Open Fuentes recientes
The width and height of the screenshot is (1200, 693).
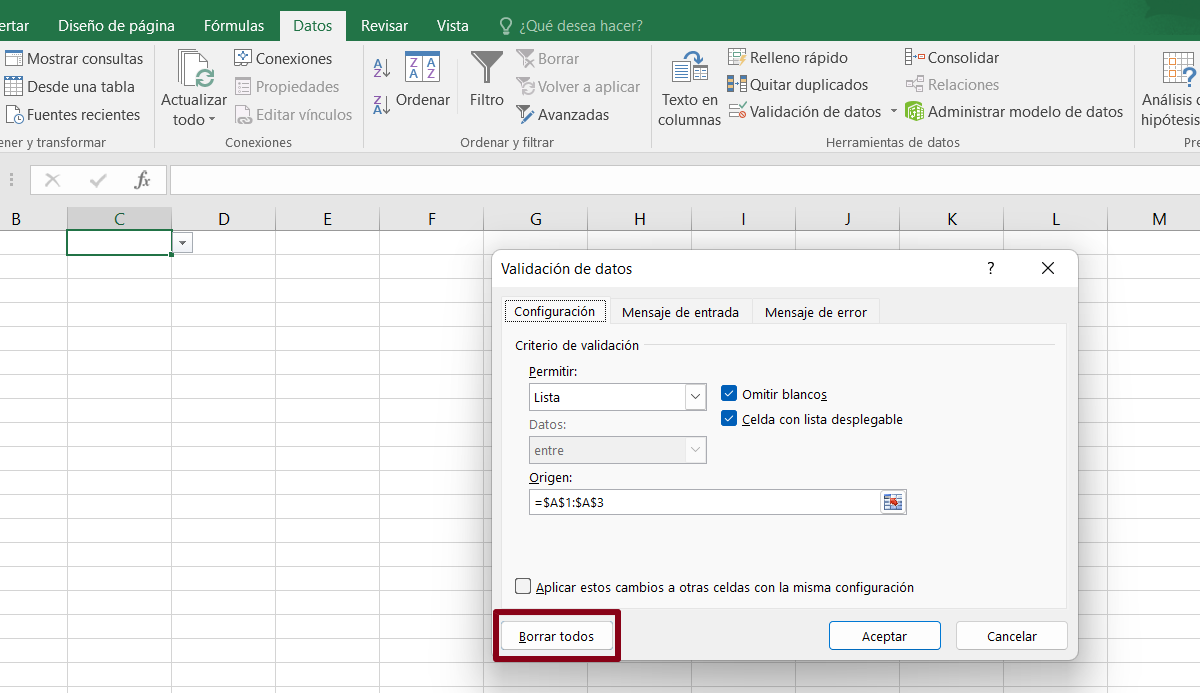pyautogui.click(x=72, y=115)
